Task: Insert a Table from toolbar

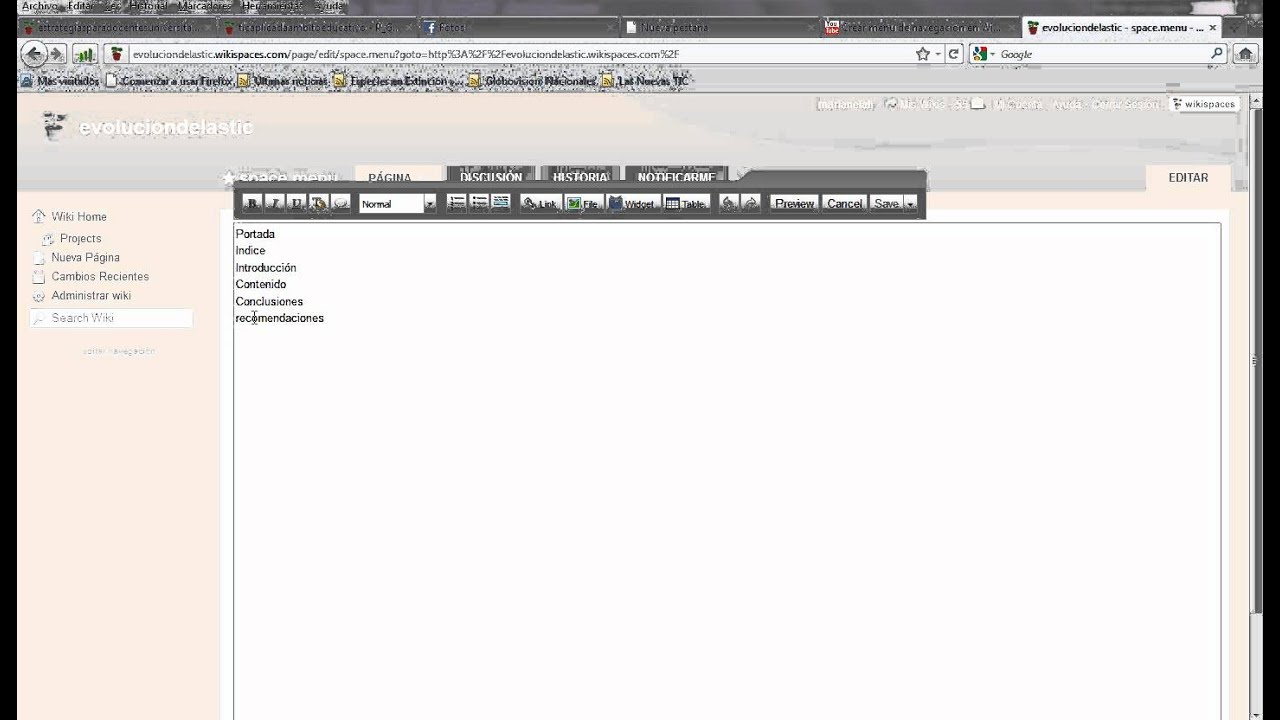Action: click(x=686, y=203)
